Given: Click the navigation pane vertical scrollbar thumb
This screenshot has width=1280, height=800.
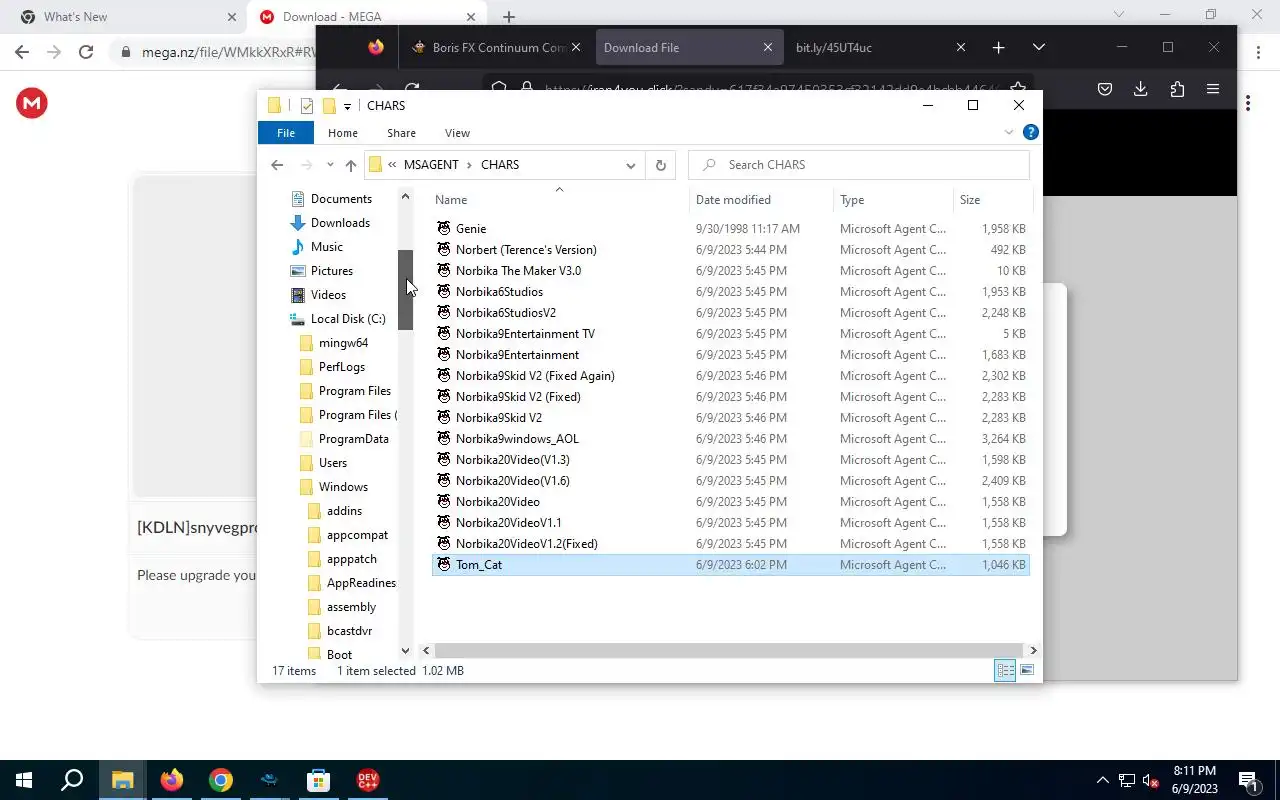Looking at the screenshot, I should (x=405, y=290).
